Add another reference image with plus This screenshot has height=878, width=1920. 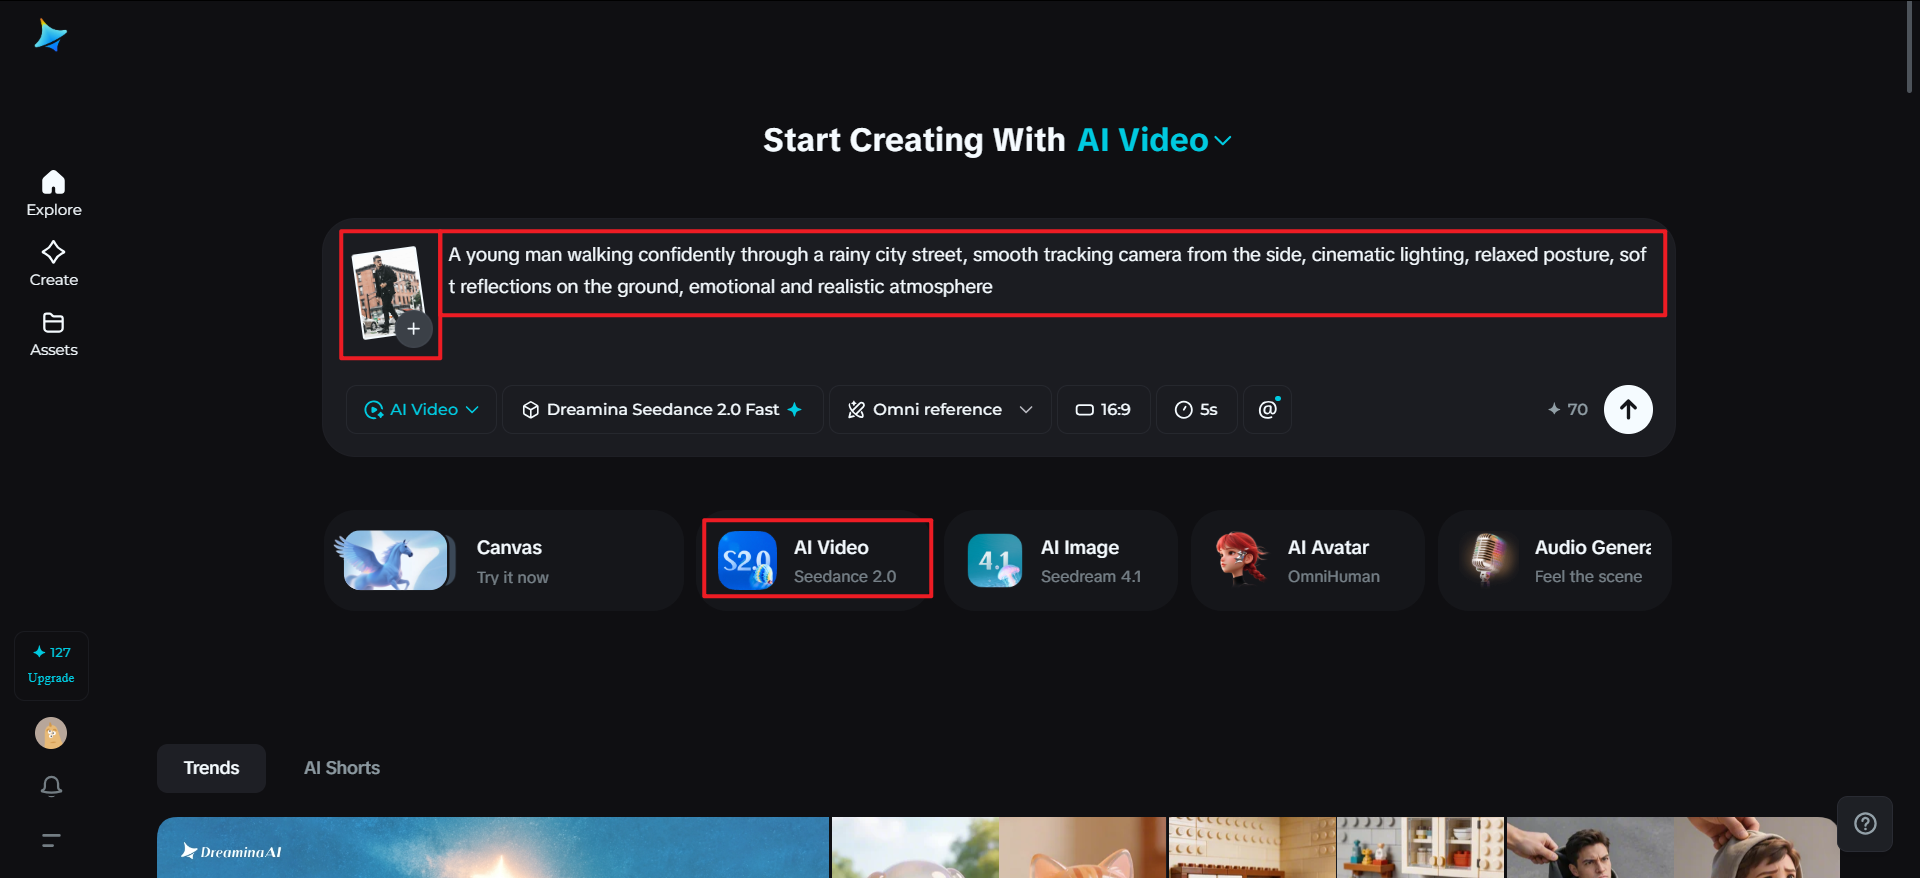tap(413, 328)
